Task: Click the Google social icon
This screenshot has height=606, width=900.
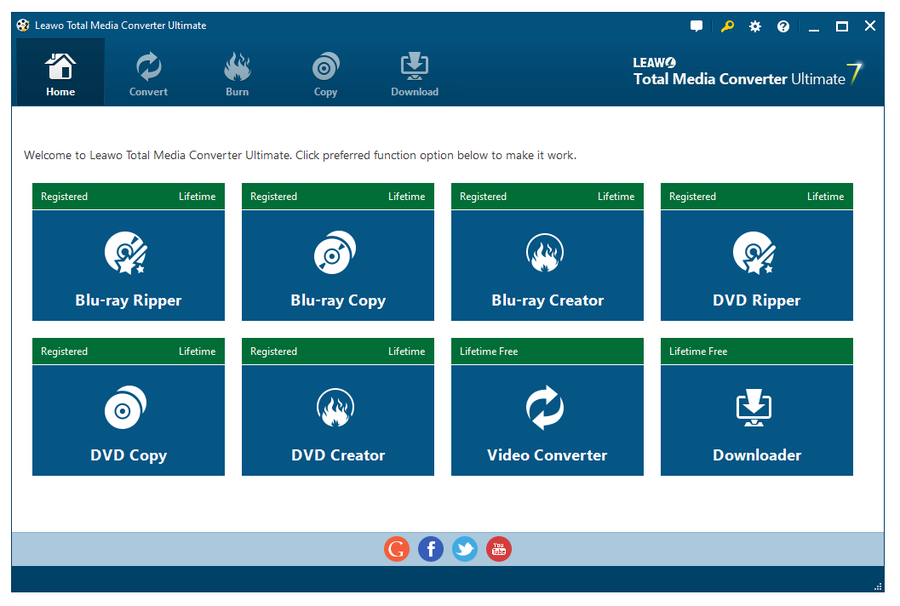Action: click(397, 549)
